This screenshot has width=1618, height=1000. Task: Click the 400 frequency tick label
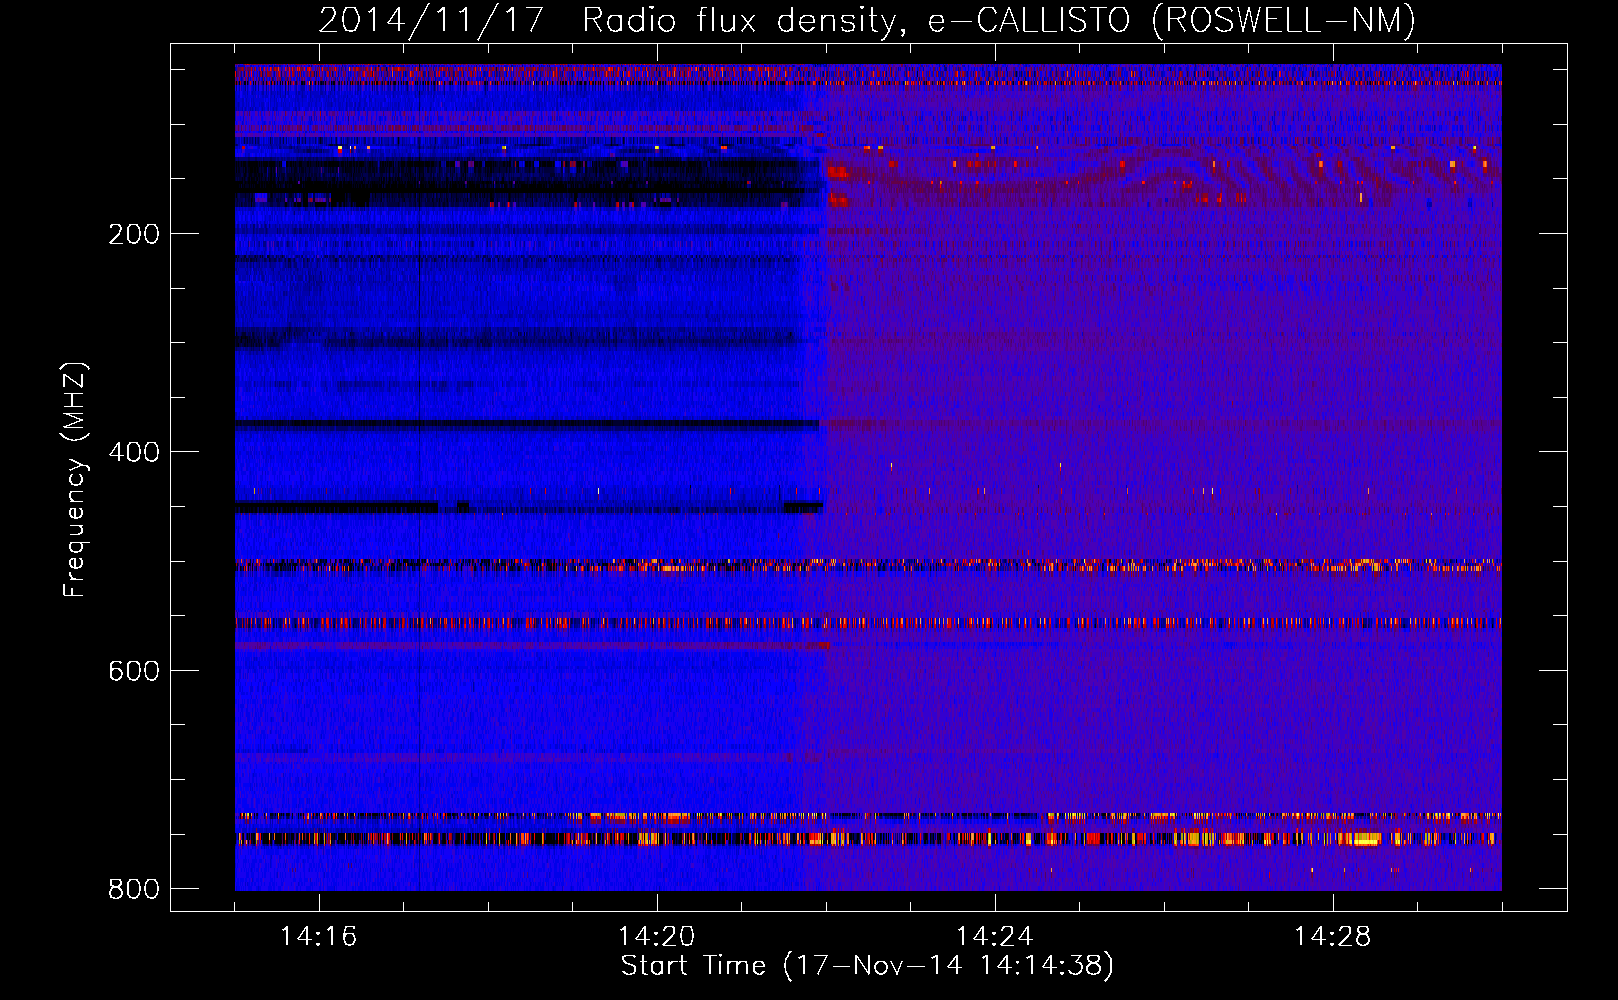click(x=134, y=452)
